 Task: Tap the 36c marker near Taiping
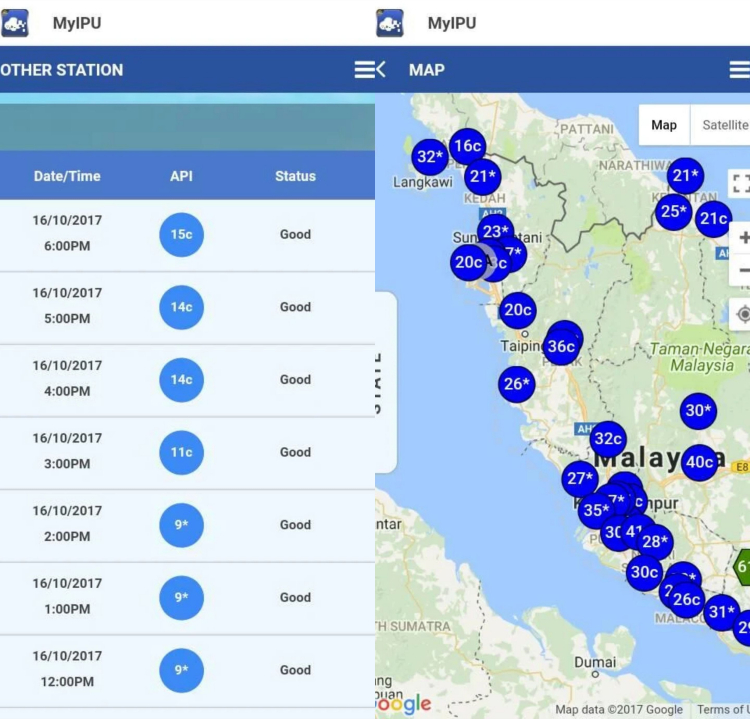click(x=561, y=346)
